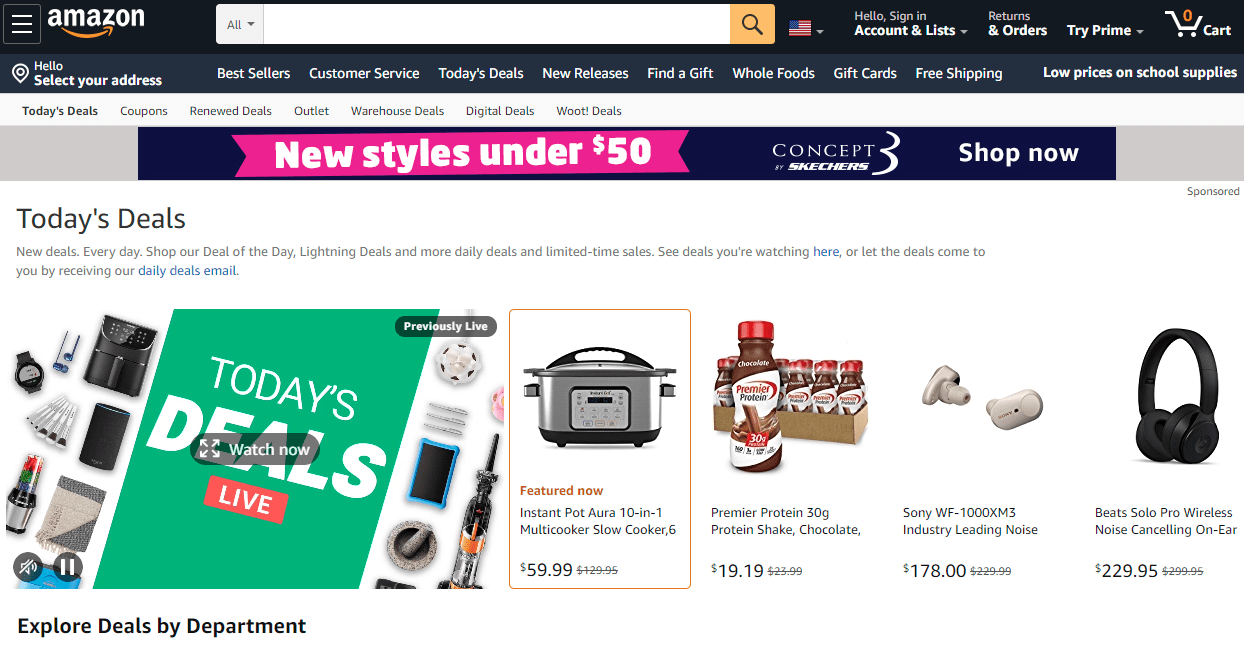The width and height of the screenshot is (1244, 653).
Task: Click the location pin address icon
Action: pyautogui.click(x=20, y=74)
